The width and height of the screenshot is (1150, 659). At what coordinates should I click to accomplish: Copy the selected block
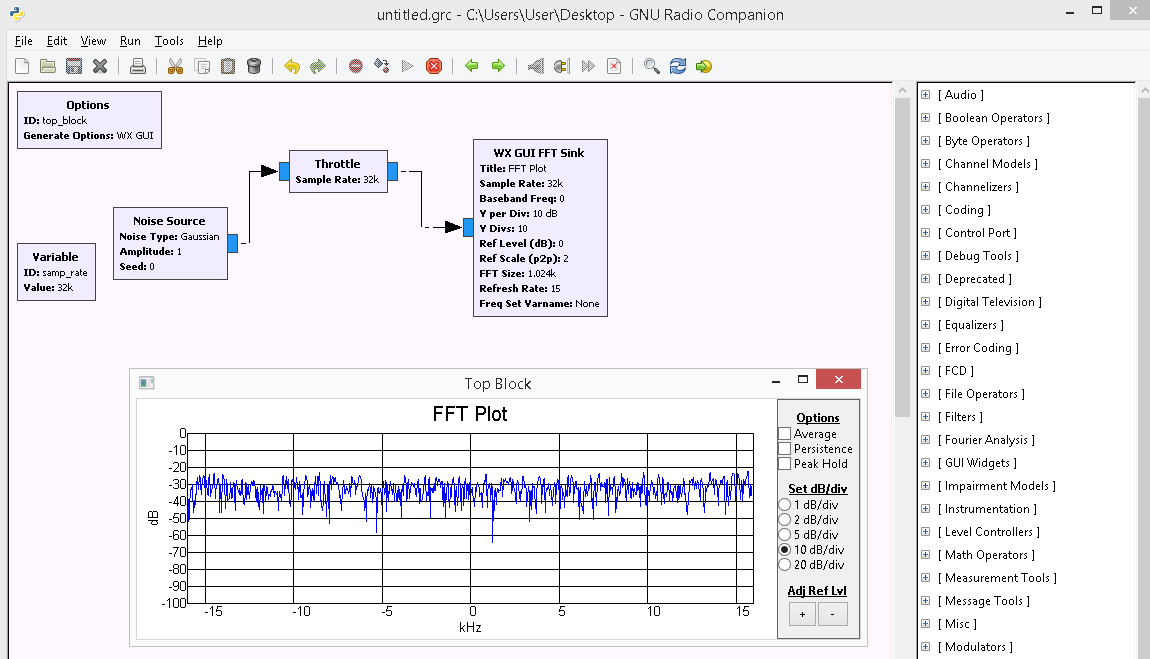[x=202, y=67]
